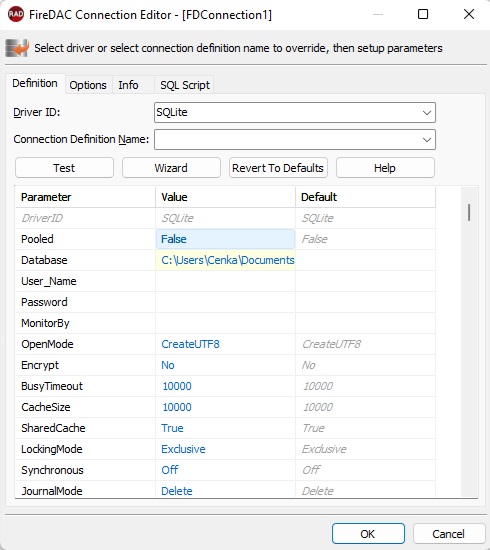This screenshot has height=550, width=490.
Task: Click the Test button
Action: coord(64,168)
